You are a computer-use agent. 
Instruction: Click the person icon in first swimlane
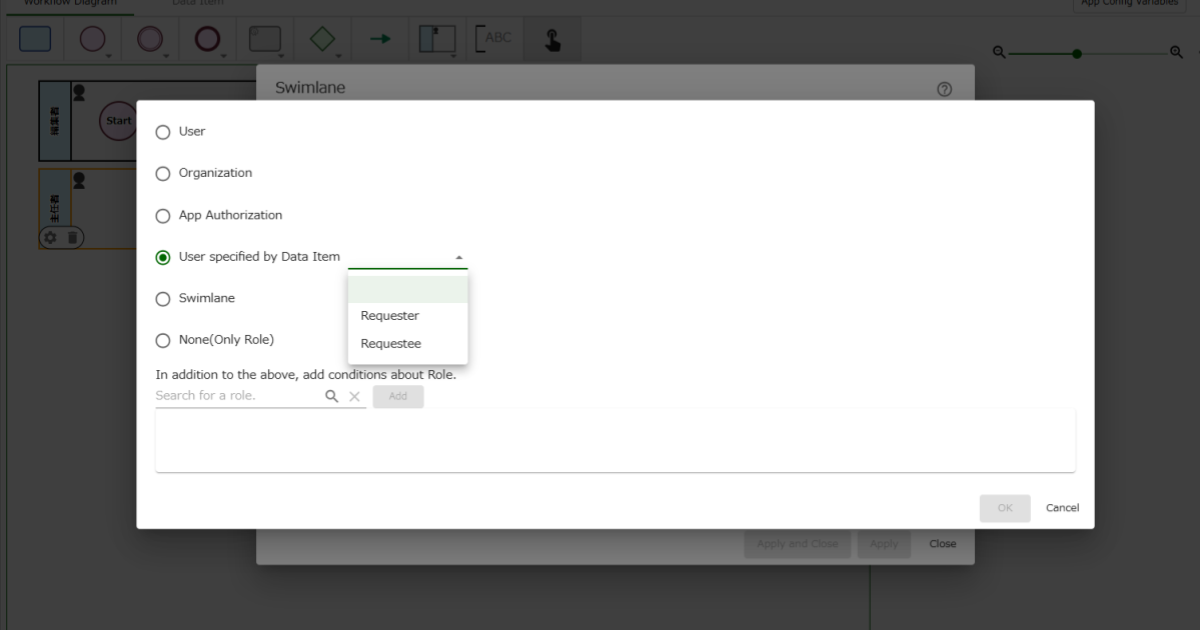[x=79, y=92]
